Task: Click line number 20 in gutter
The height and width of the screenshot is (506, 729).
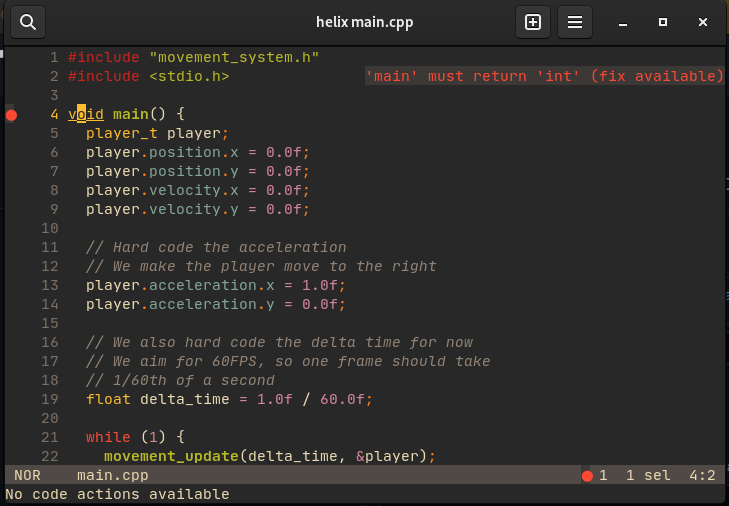Action: click(50, 418)
